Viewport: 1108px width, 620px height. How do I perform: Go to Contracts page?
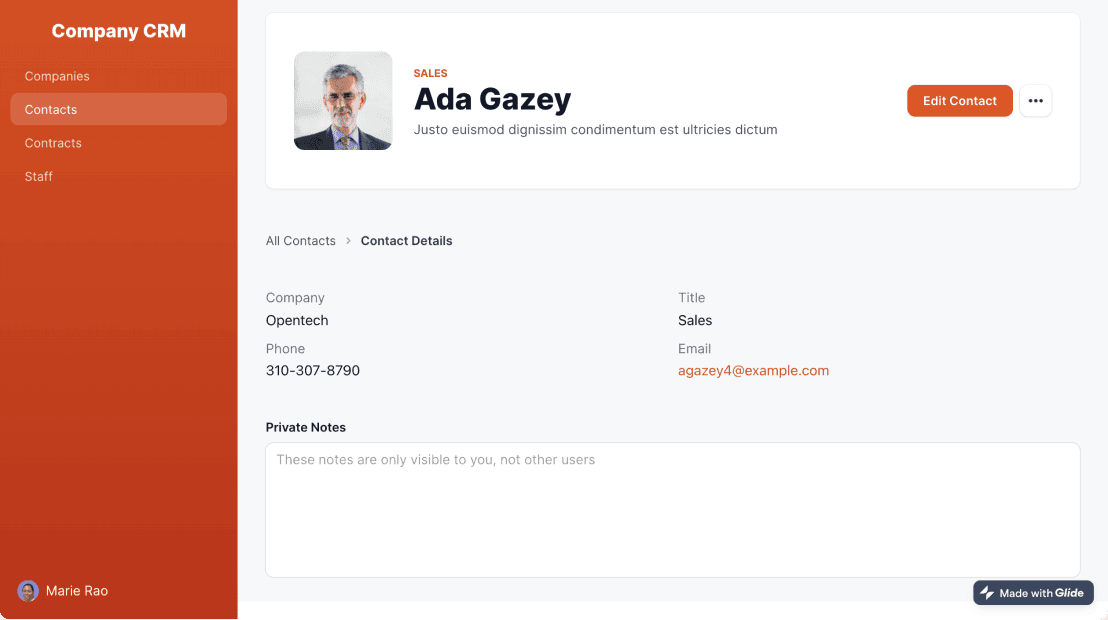[x=53, y=143]
